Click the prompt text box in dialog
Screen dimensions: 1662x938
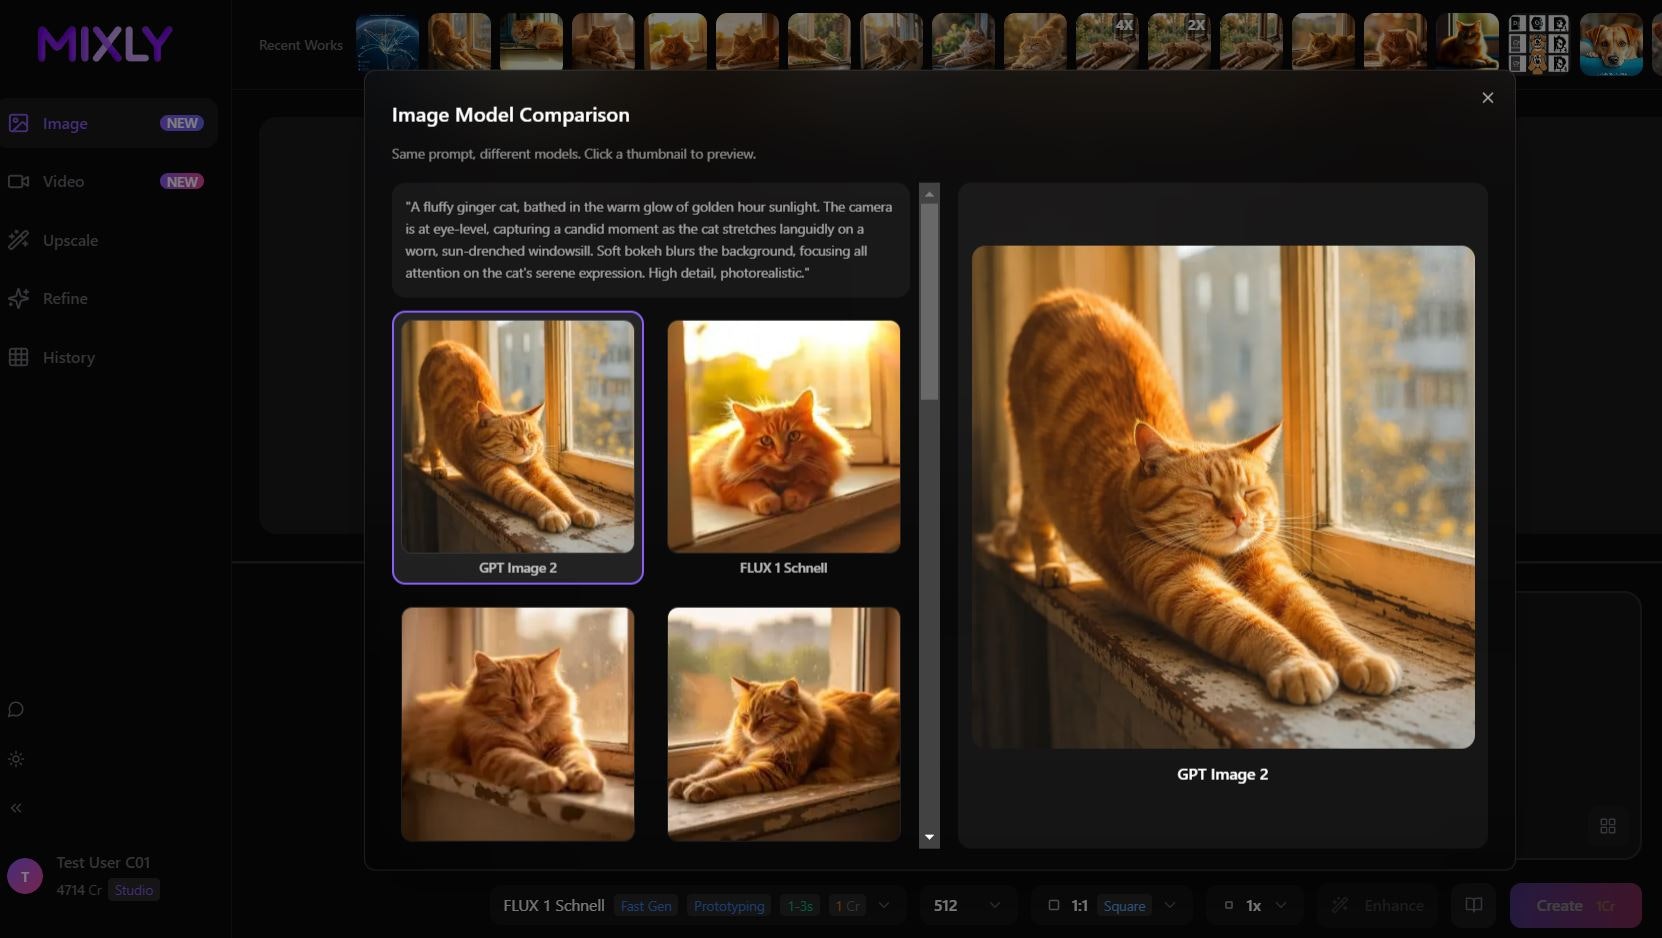pyautogui.click(x=650, y=240)
